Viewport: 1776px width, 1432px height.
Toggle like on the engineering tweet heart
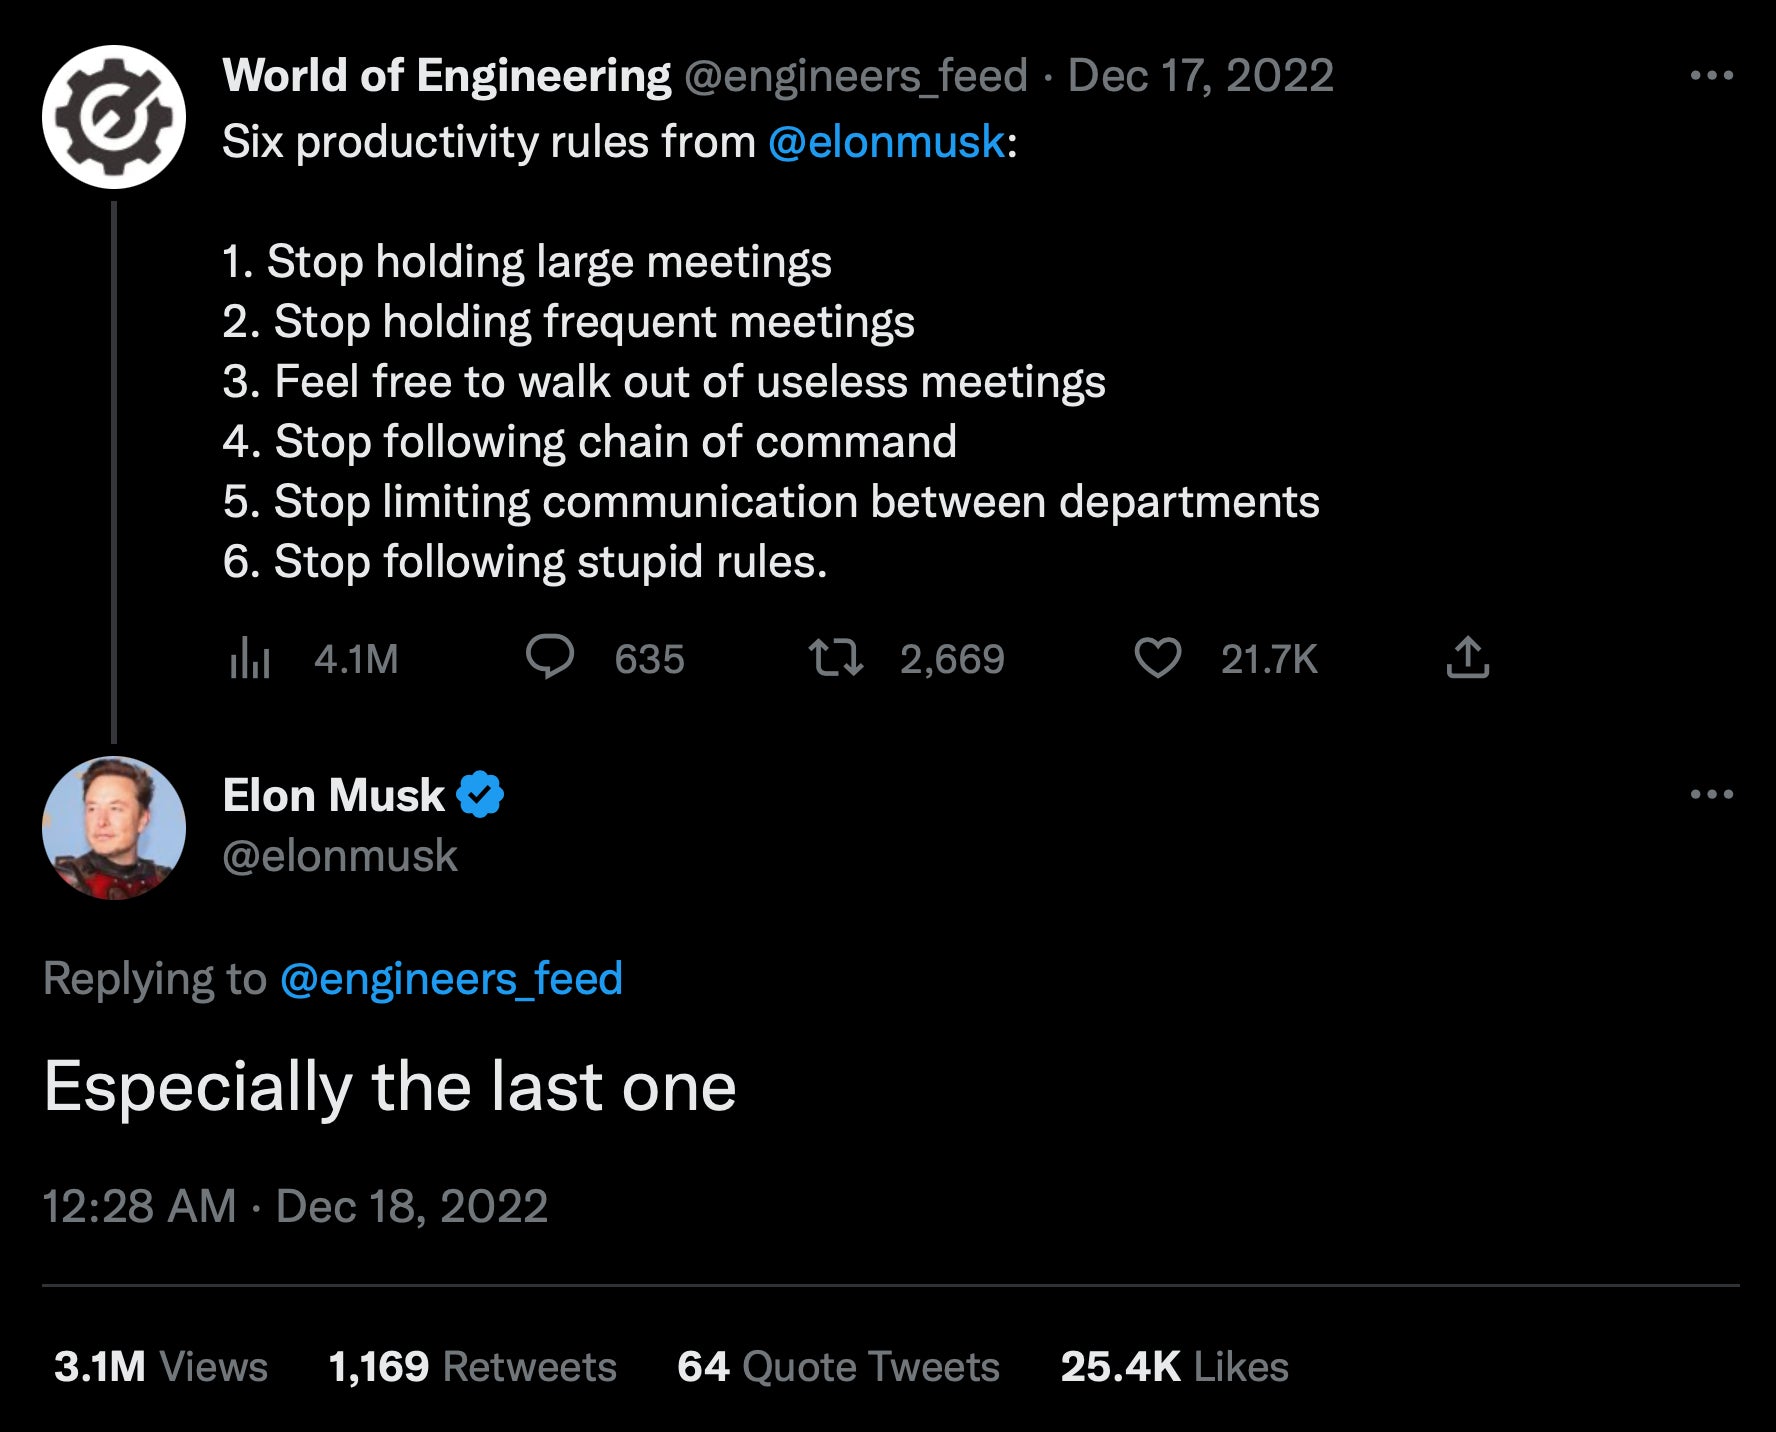1160,658
